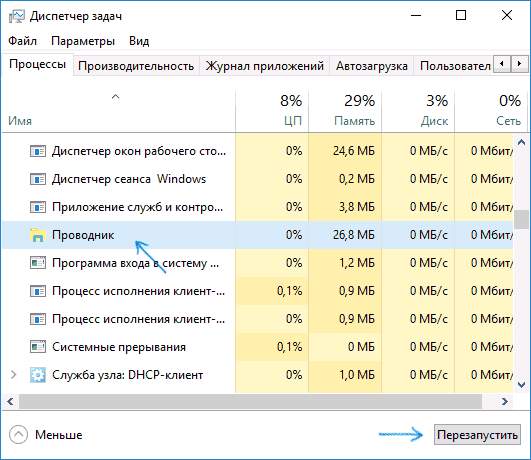Image resolution: width=531 pixels, height=460 pixels.
Task: Switch to the Журнал приложений tab
Action: click(264, 66)
